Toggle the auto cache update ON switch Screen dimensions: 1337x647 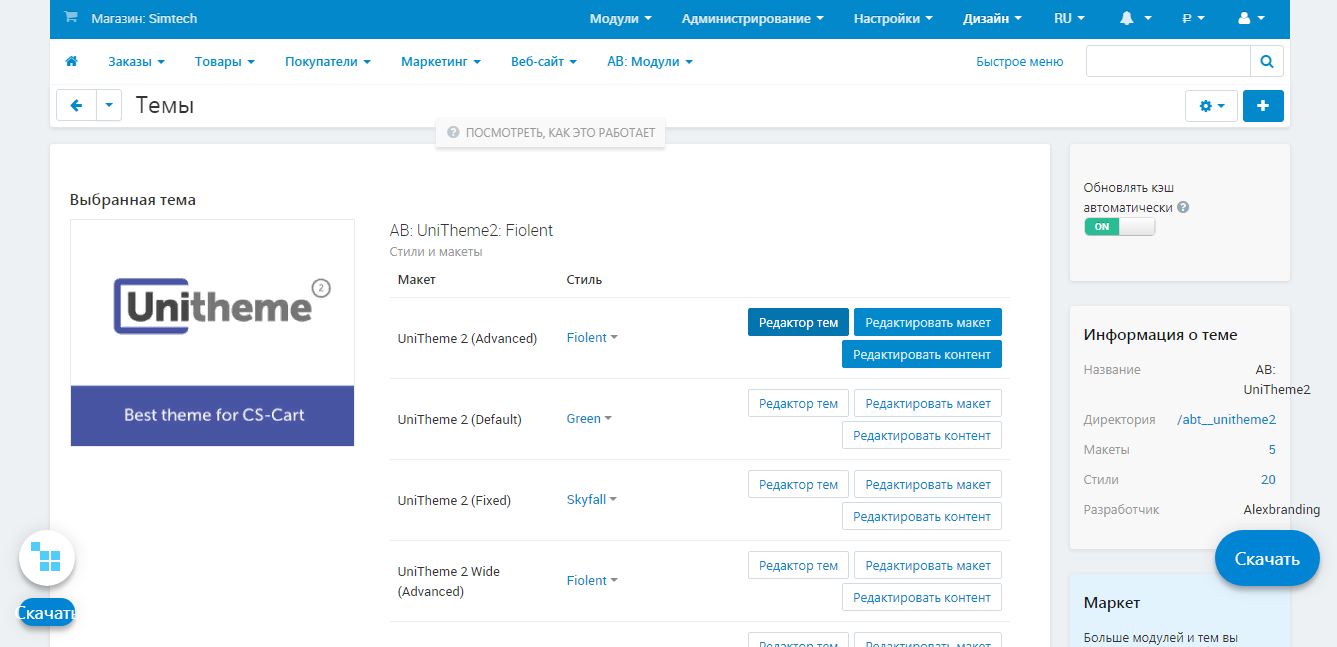(1119, 227)
